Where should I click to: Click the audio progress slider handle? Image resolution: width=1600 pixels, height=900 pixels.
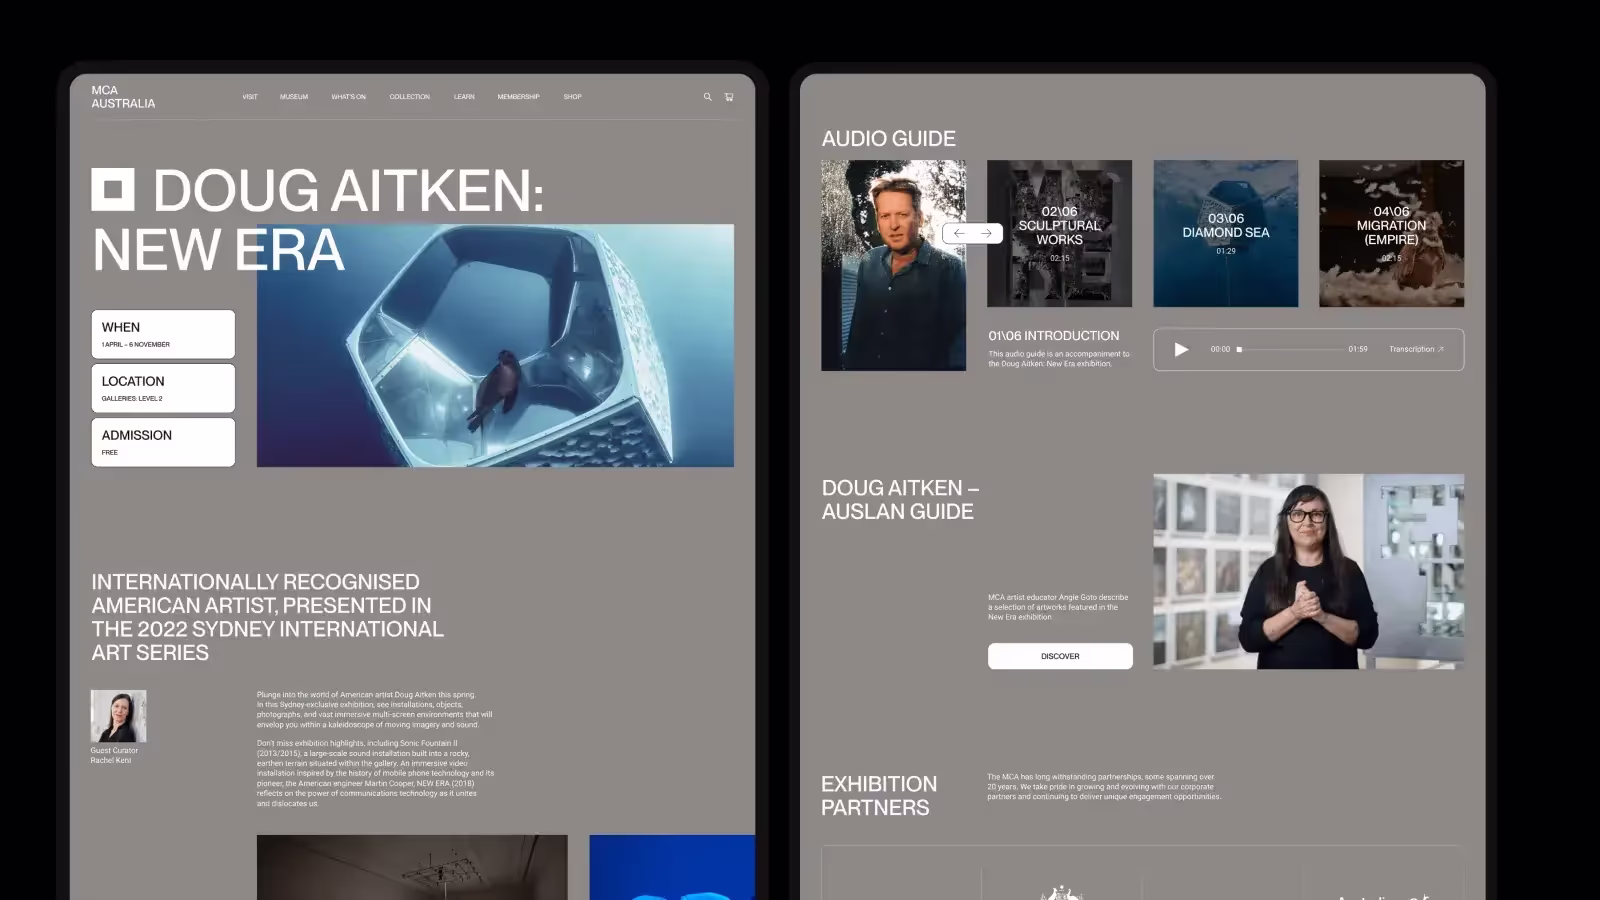[x=1239, y=349]
